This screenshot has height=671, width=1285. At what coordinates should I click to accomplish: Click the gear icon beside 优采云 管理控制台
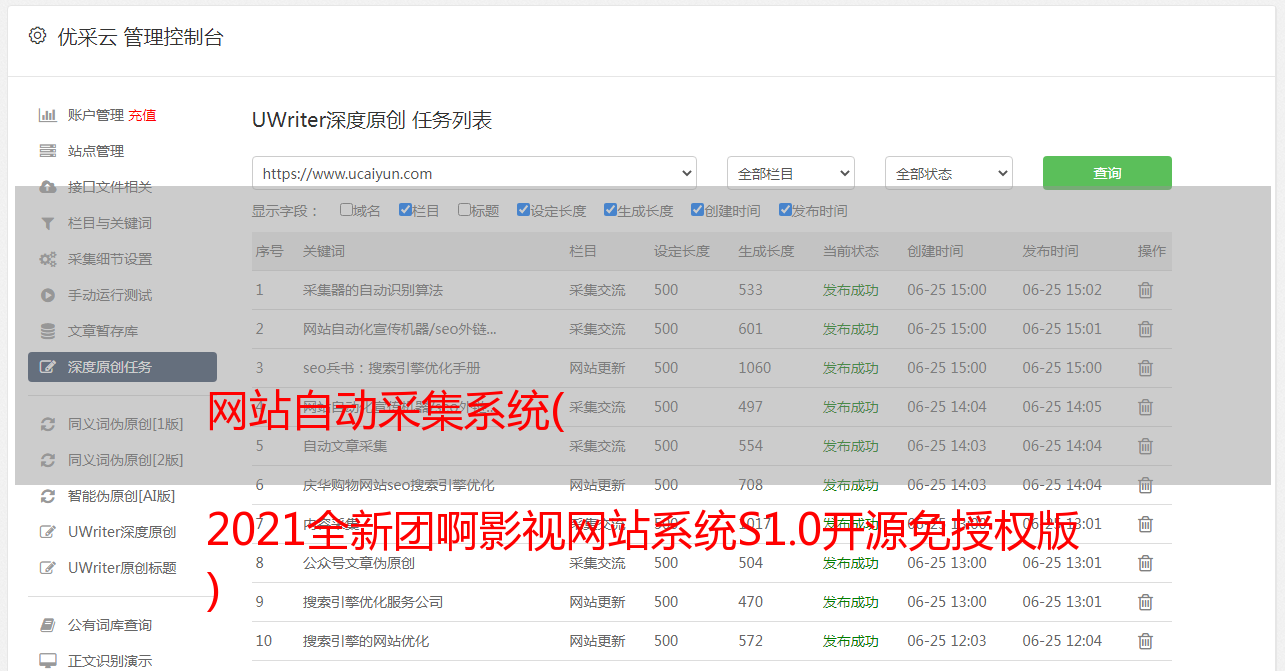pyautogui.click(x=37, y=36)
